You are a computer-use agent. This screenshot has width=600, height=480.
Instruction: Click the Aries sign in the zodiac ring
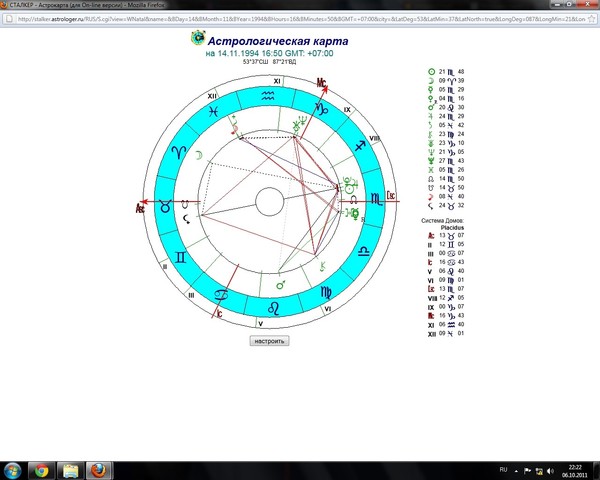point(179,152)
